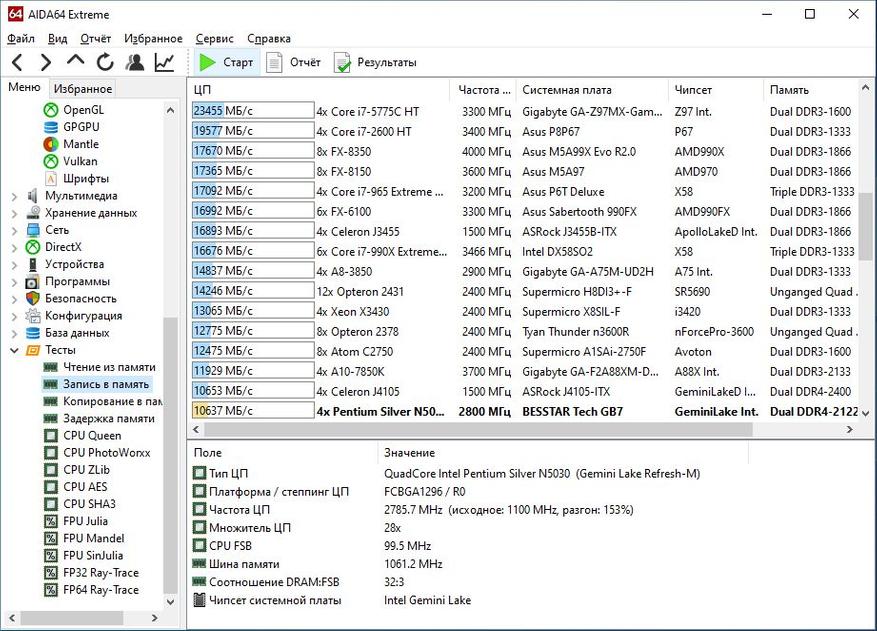Open the Избранное menu in the menu bar
877x631 pixels.
[153, 39]
